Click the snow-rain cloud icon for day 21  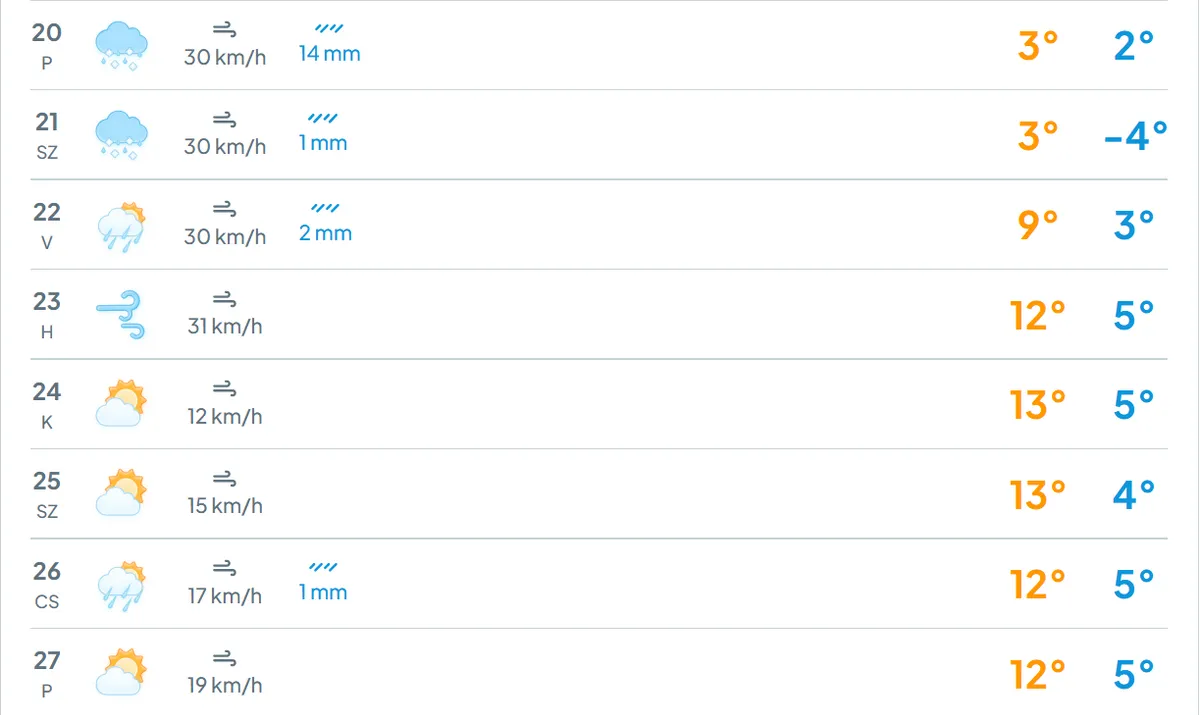click(x=121, y=135)
